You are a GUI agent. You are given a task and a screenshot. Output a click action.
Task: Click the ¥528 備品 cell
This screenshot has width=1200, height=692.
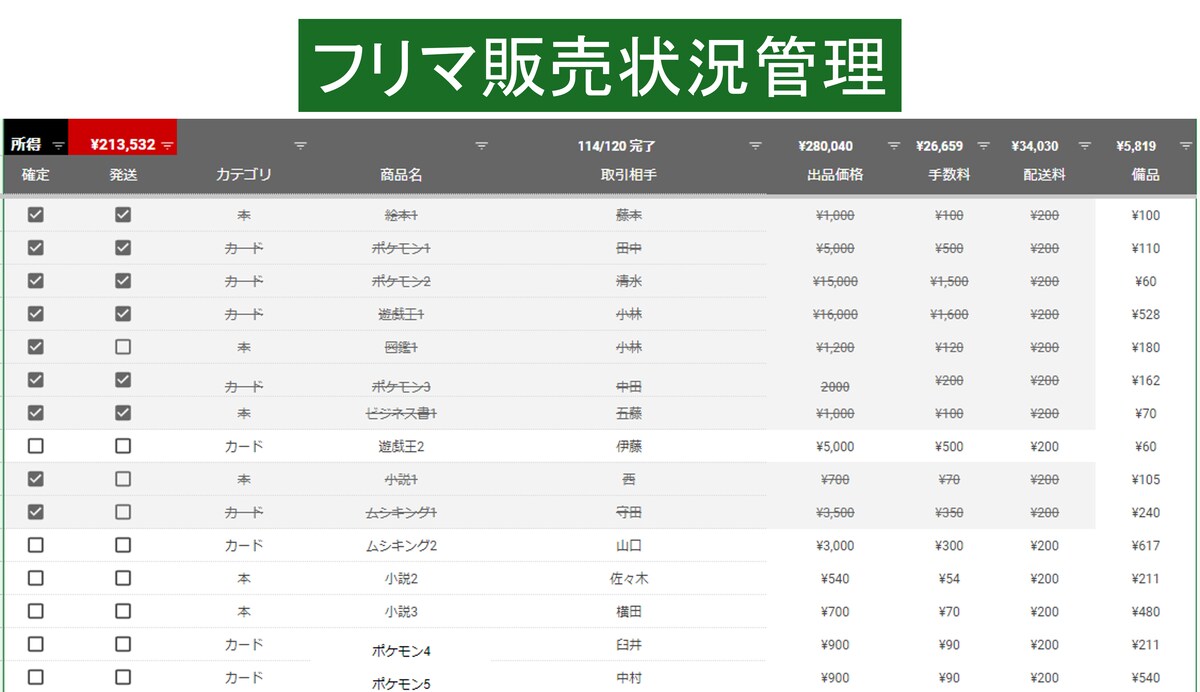coord(1146,314)
